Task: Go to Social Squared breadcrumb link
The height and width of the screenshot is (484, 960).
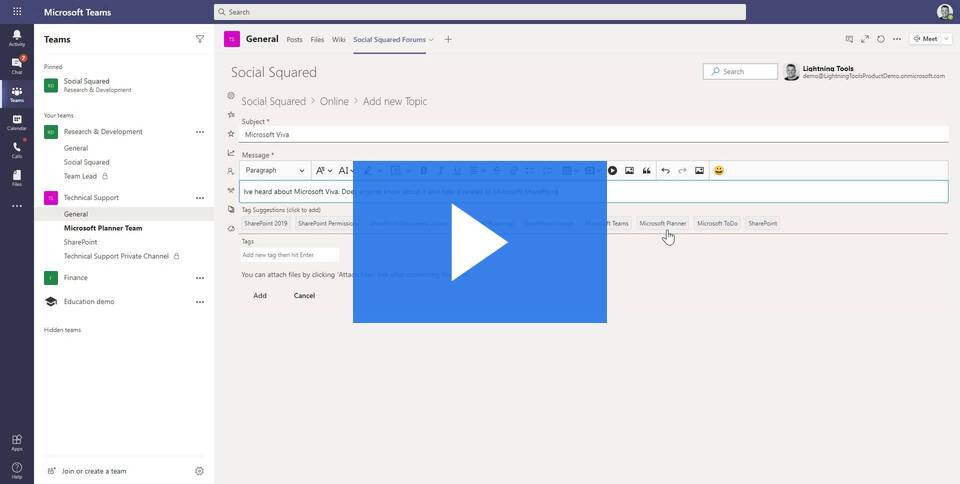Action: point(273,102)
